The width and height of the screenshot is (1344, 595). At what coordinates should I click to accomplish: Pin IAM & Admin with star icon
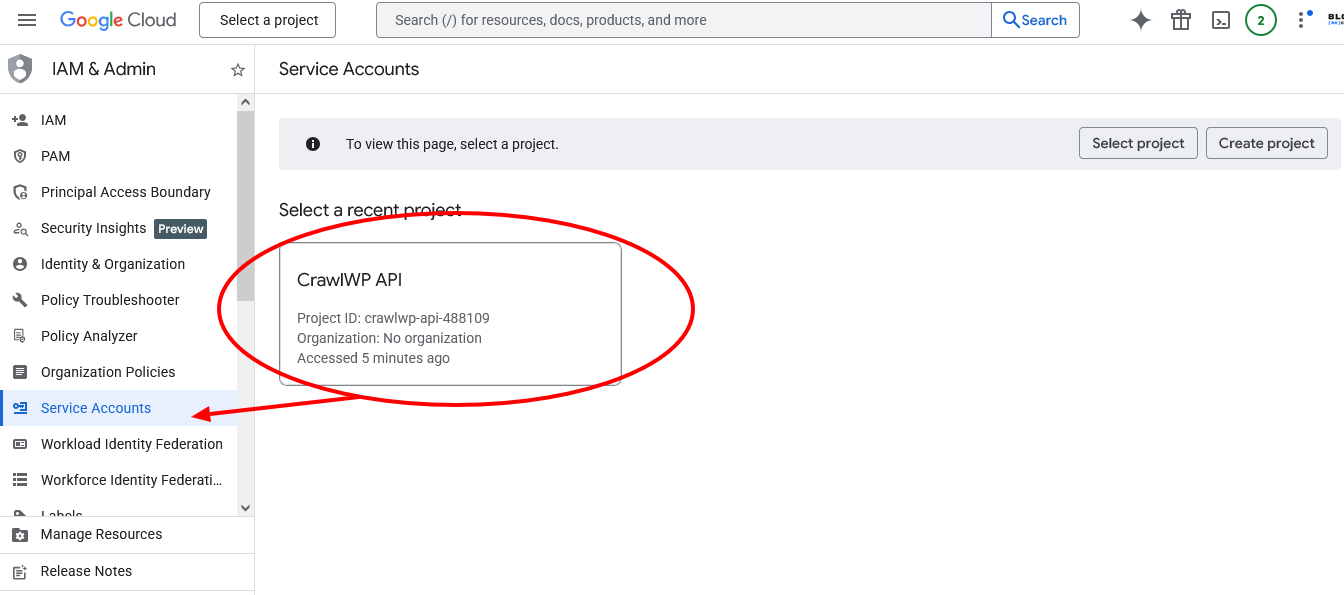[238, 70]
